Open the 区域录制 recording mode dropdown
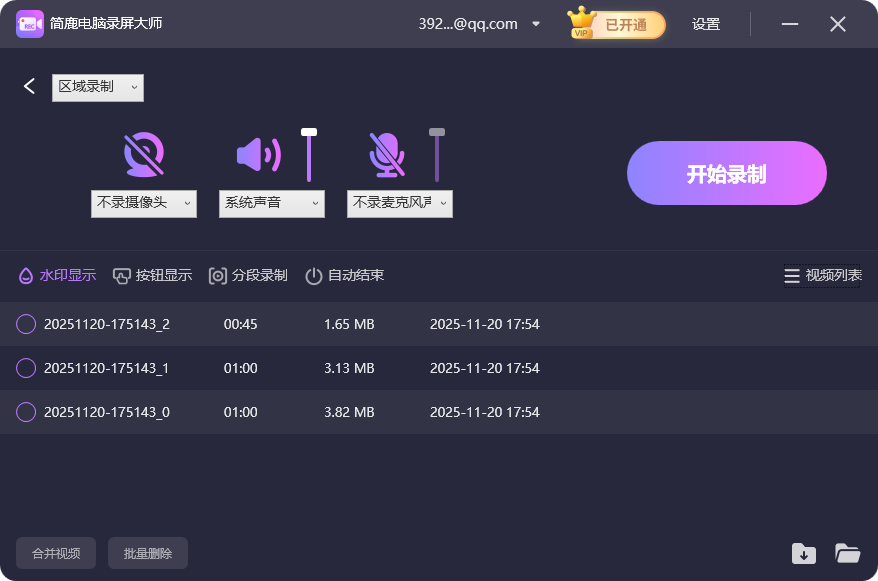This screenshot has height=581, width=878. tap(97, 88)
